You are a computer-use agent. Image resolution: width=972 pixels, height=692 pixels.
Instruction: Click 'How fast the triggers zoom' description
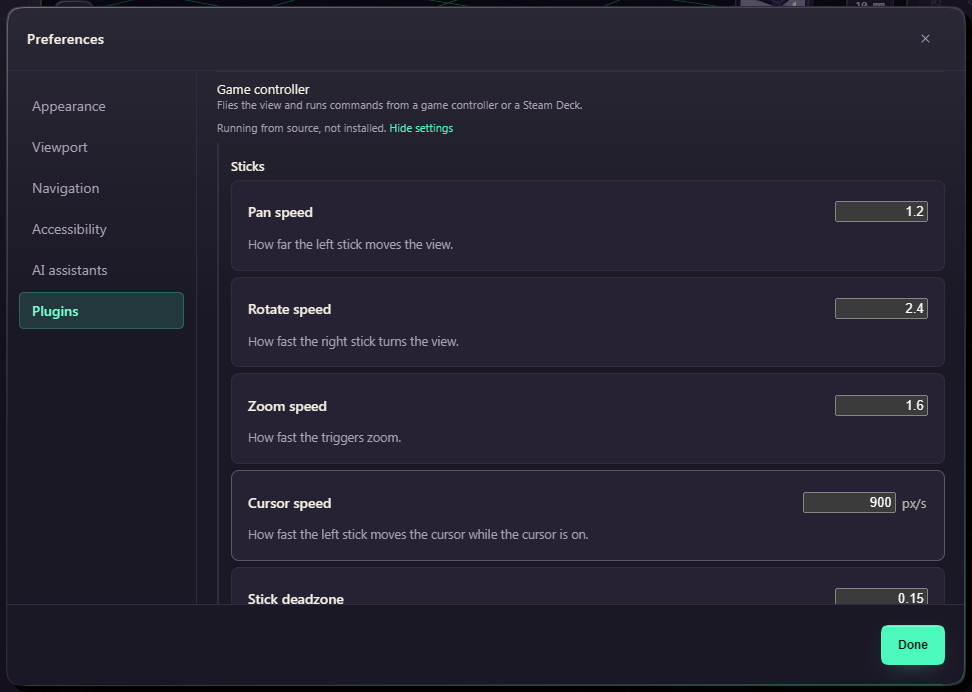(324, 438)
